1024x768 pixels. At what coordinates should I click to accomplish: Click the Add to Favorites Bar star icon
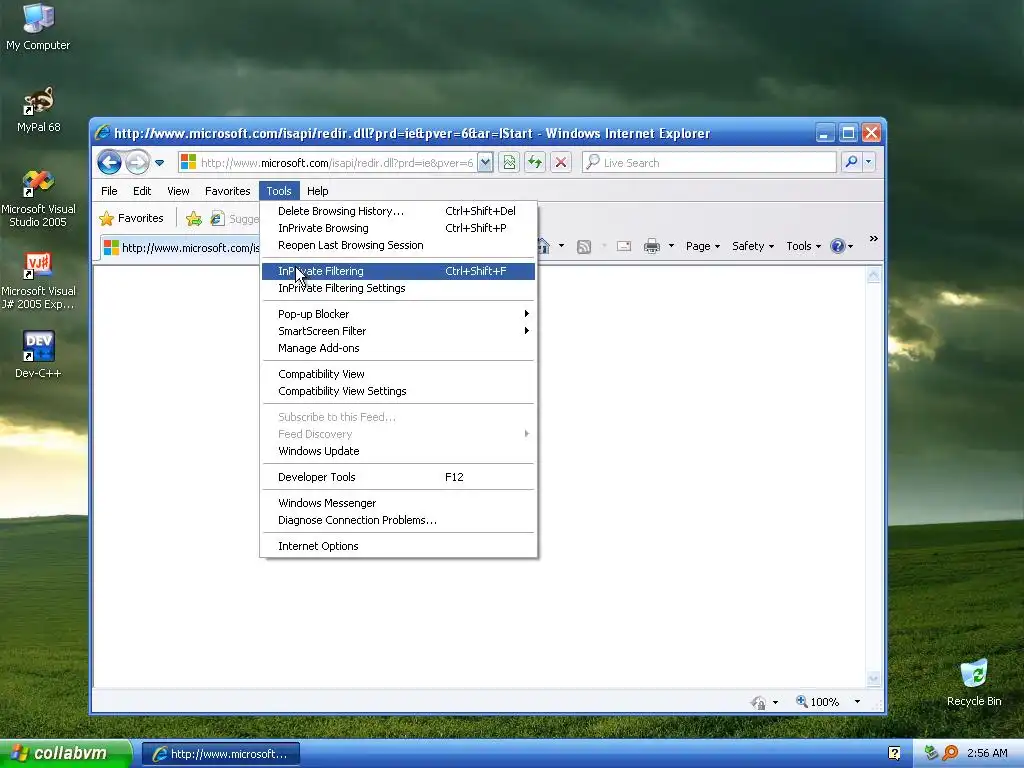(x=193, y=219)
